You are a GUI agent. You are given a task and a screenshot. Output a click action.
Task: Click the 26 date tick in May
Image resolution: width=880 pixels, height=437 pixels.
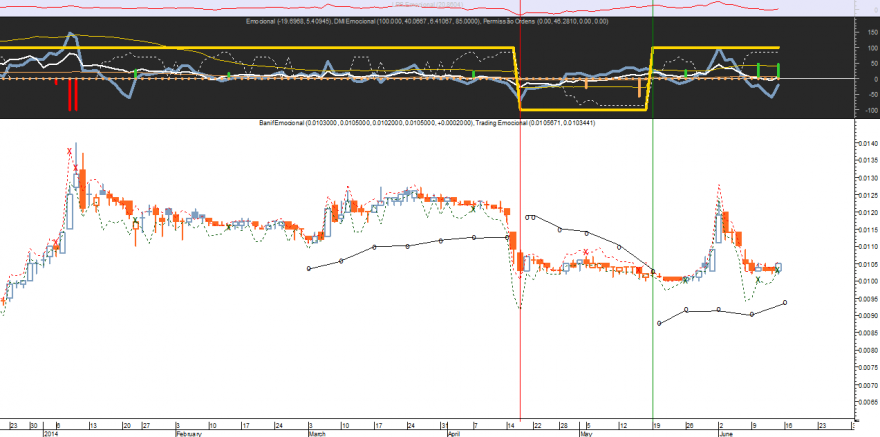[690, 425]
